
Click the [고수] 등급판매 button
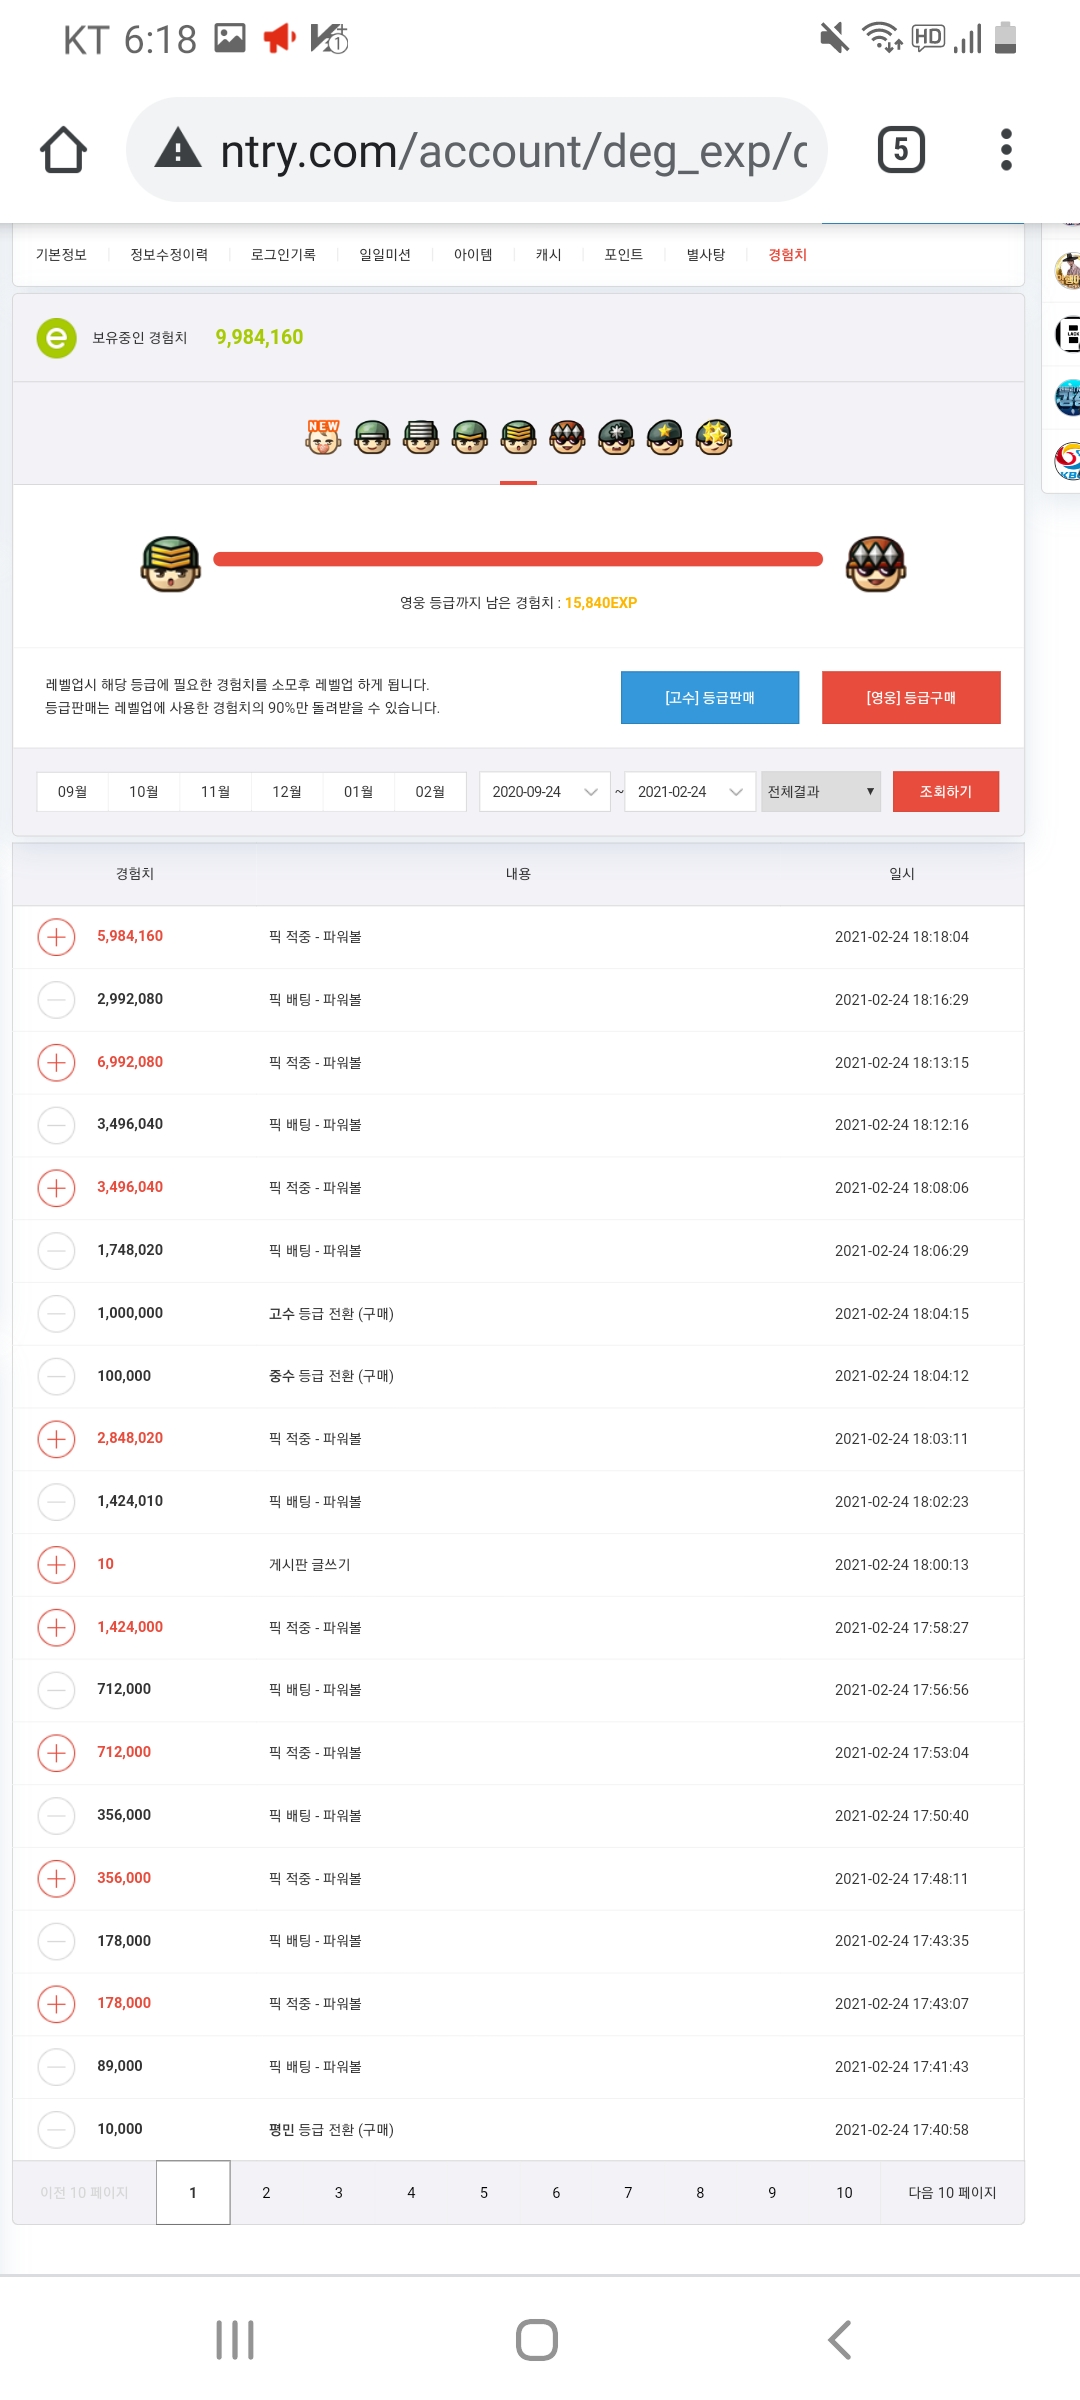(710, 698)
